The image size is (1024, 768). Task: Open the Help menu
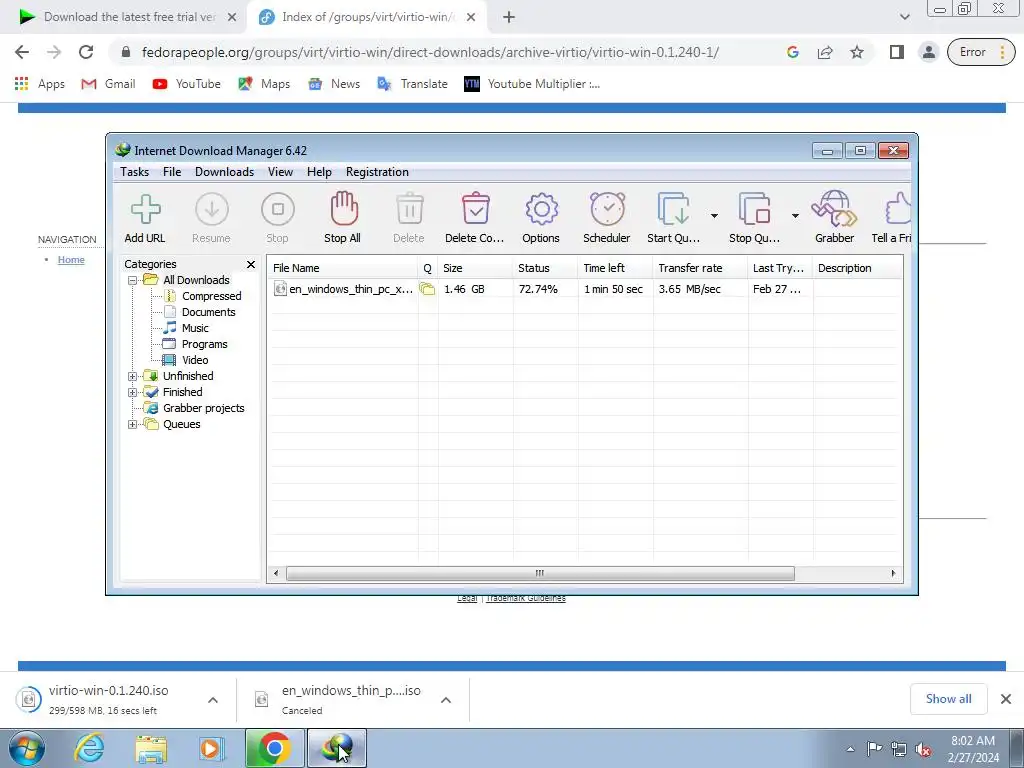(x=319, y=172)
